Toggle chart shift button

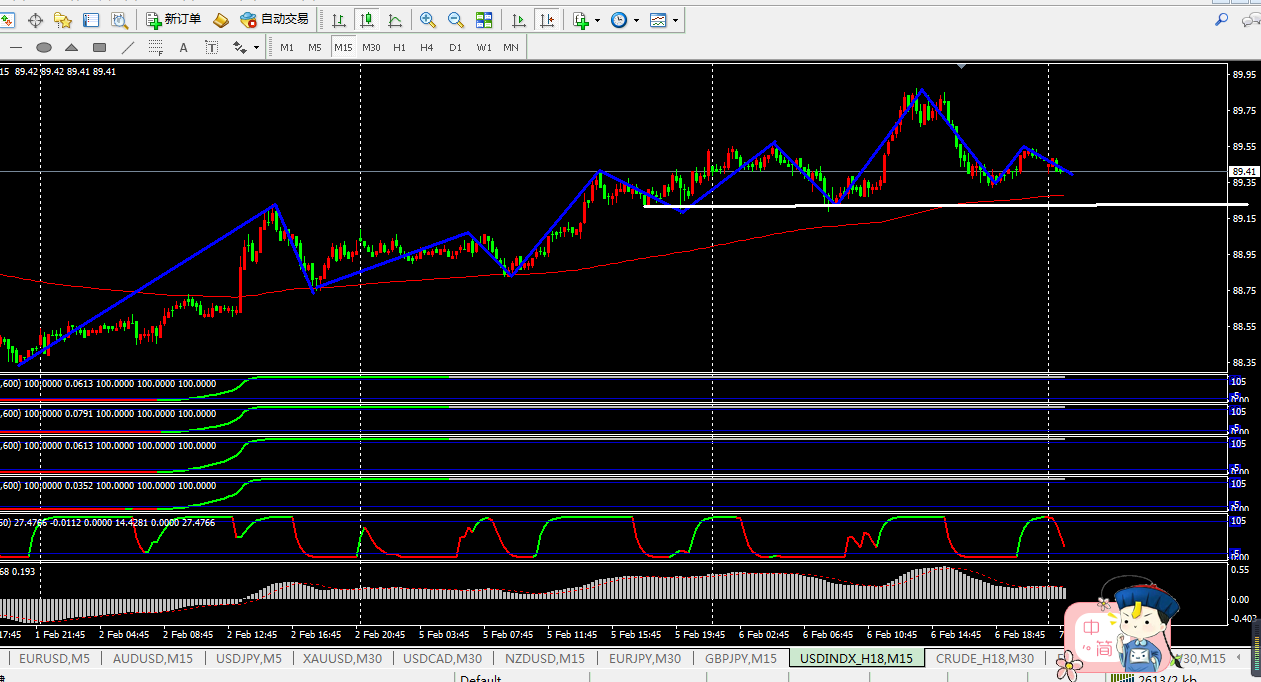coord(546,20)
